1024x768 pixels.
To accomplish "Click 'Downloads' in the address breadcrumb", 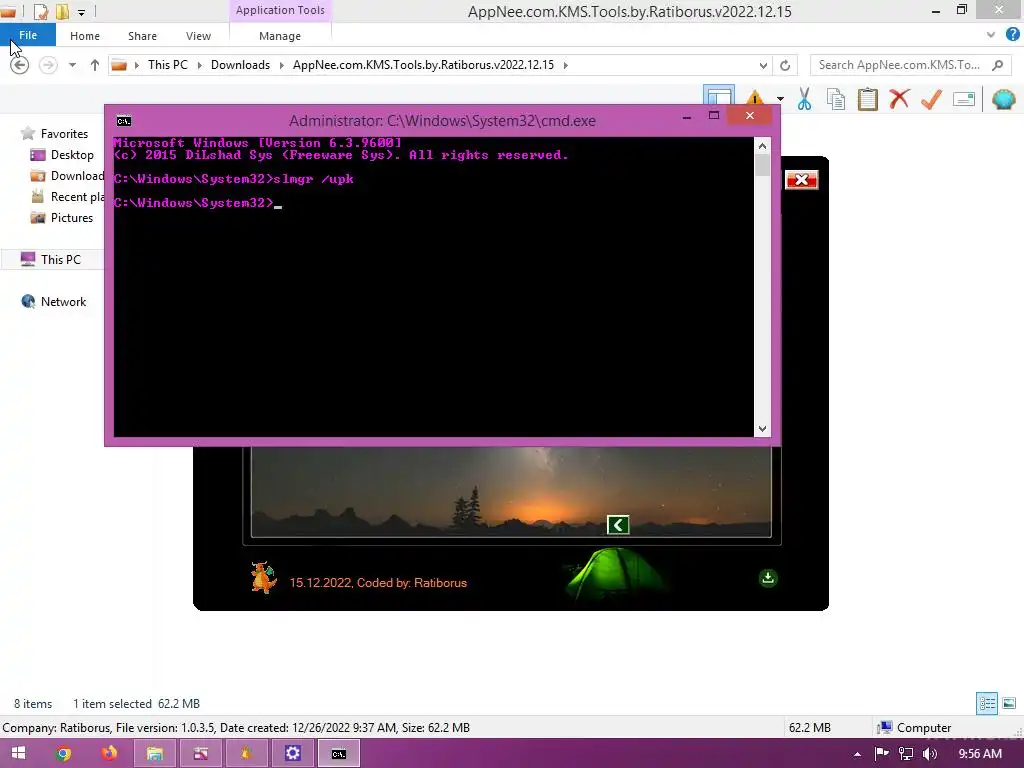I will coord(240,65).
